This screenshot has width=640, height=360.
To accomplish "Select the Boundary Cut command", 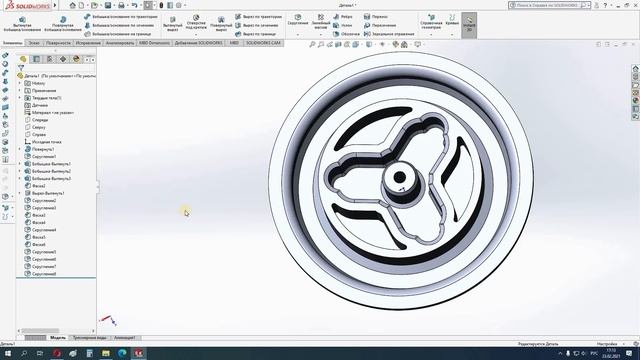I will tap(256, 34).
